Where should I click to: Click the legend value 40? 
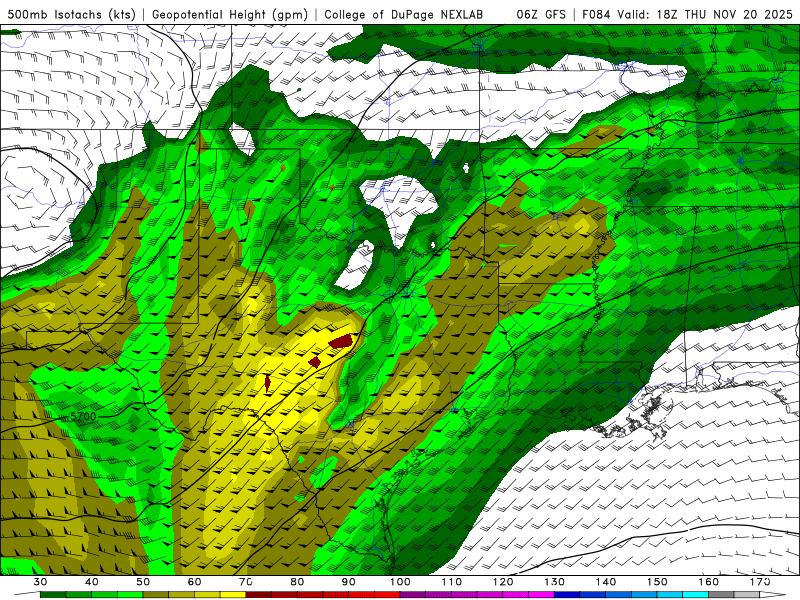(x=92, y=582)
